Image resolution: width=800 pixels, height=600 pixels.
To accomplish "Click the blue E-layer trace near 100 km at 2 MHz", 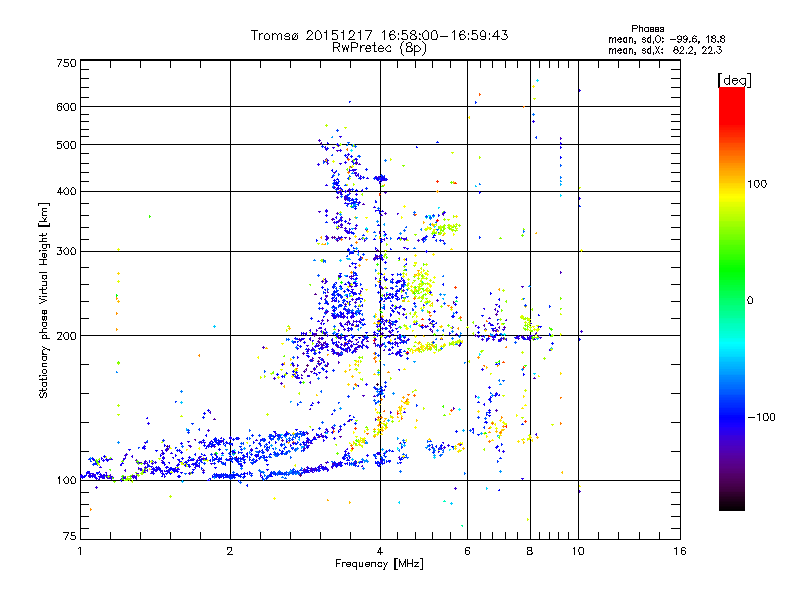I will click(230, 476).
